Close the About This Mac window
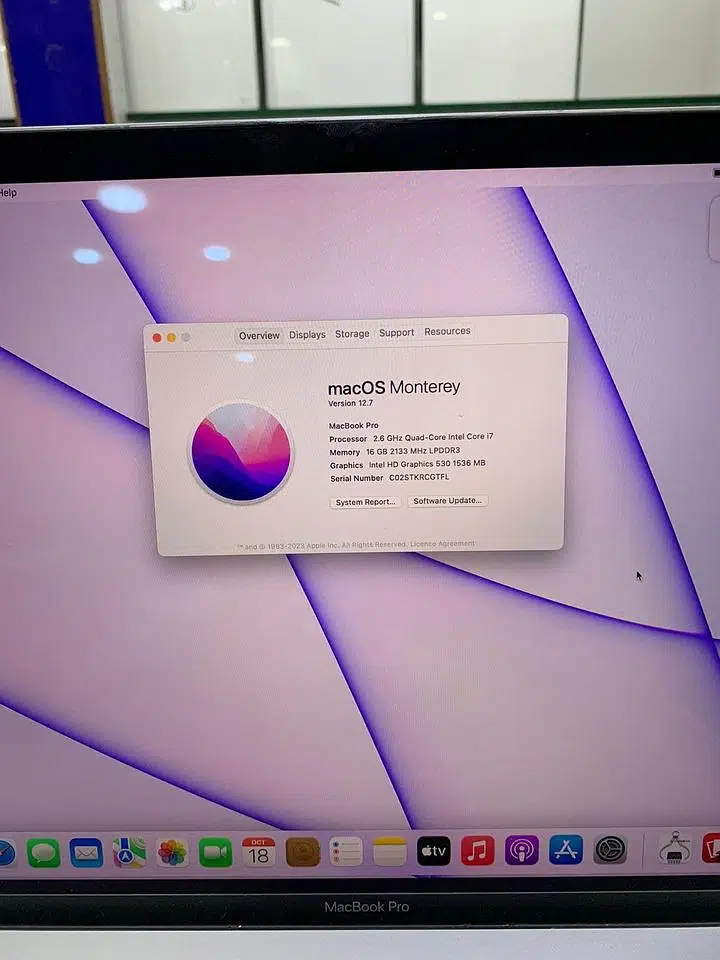Viewport: 720px width, 960px height. coord(157,338)
